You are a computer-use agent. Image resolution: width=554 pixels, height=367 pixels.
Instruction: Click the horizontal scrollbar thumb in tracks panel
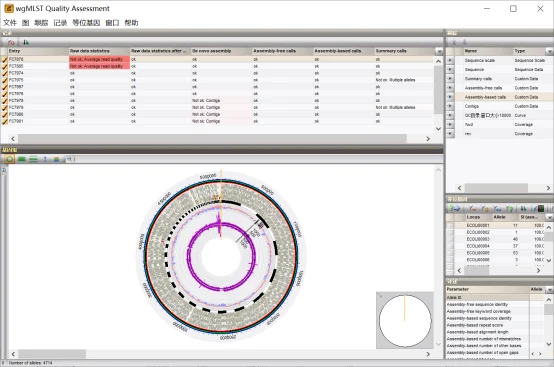point(496,188)
